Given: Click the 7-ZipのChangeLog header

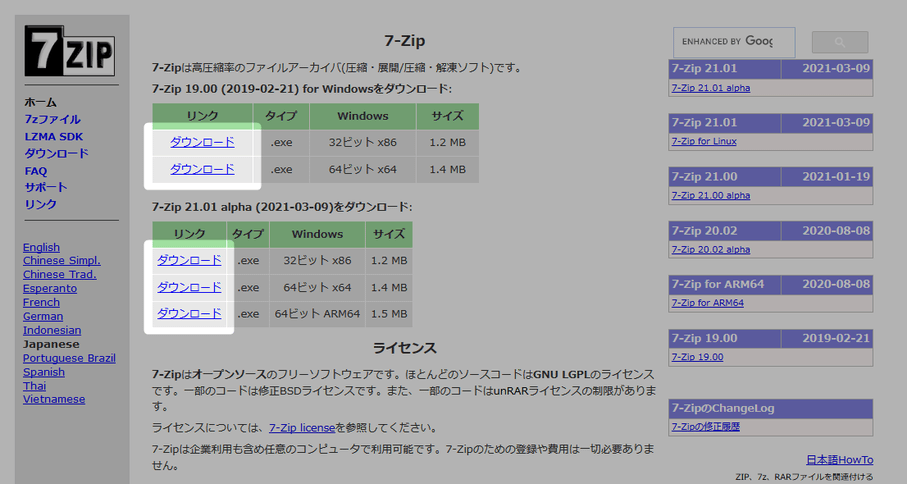Looking at the screenshot, I should [x=770, y=408].
